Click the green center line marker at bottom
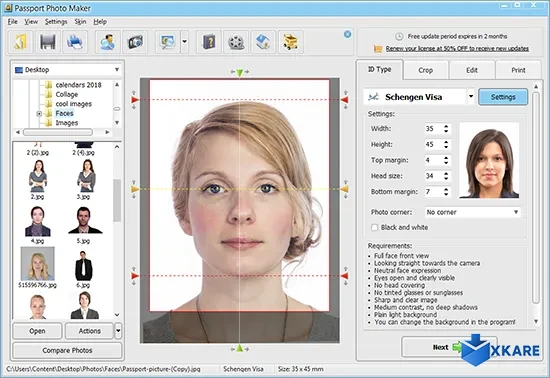This screenshot has height=378, width=550. (240, 348)
